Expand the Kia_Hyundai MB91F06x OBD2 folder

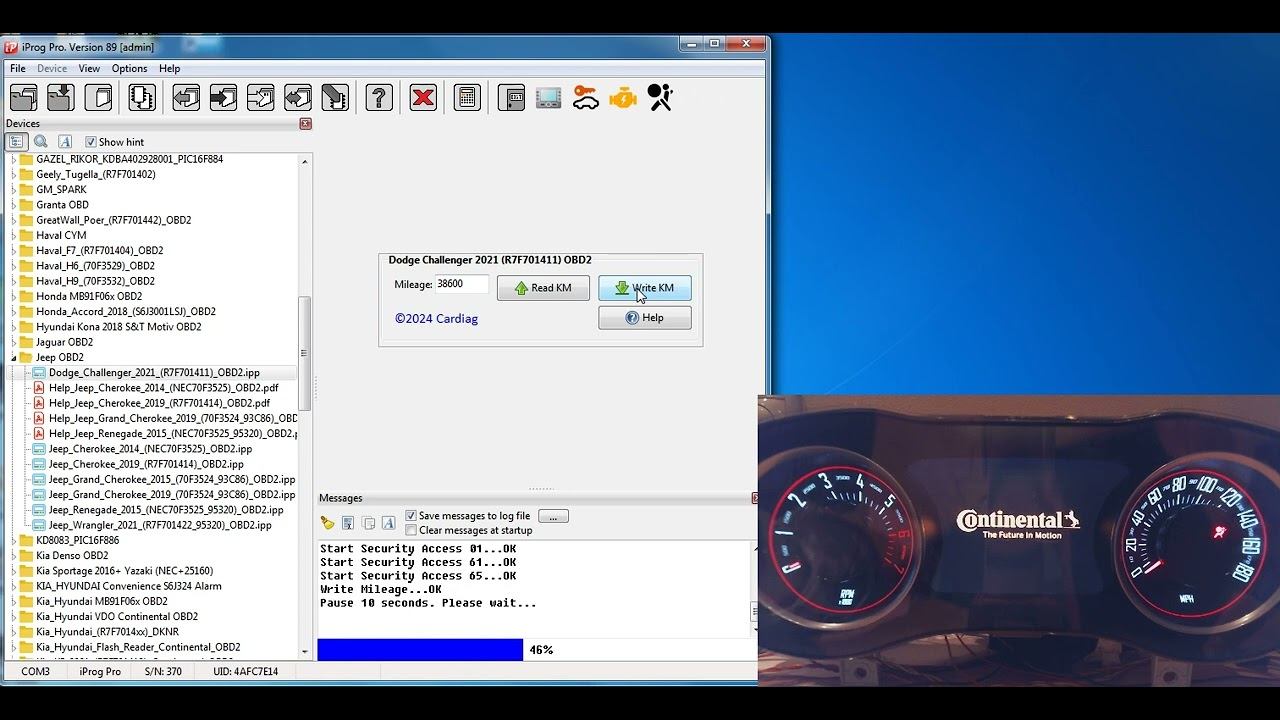point(14,601)
